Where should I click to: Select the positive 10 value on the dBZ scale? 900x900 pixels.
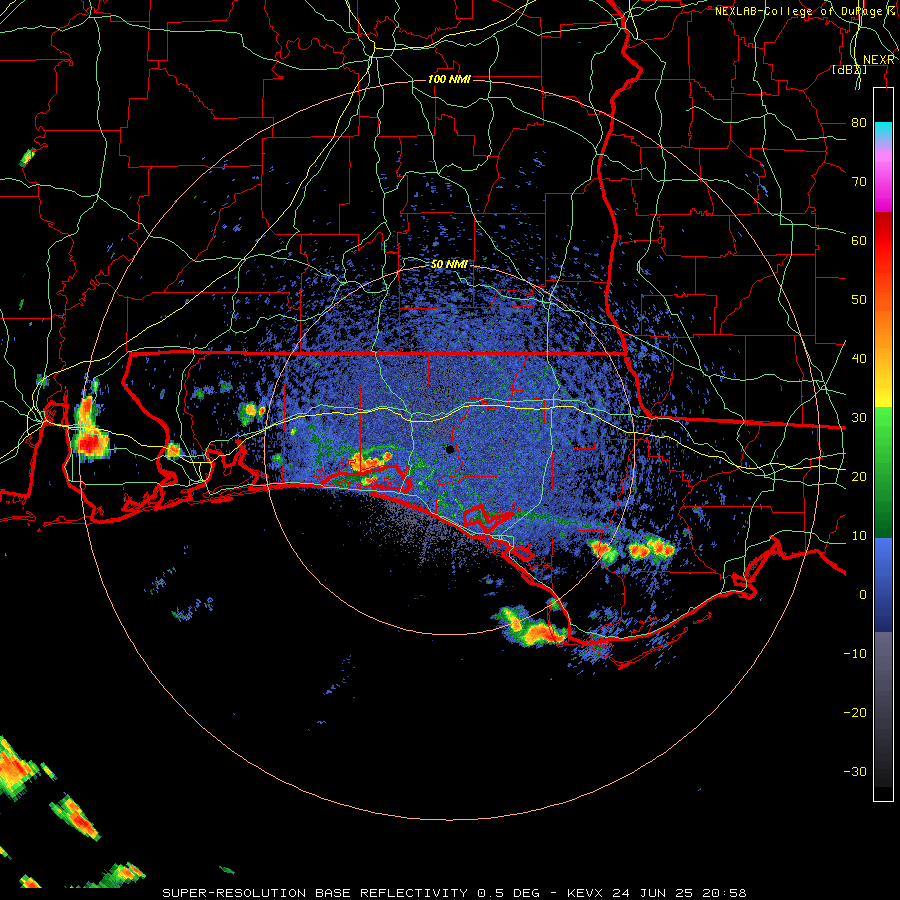click(859, 536)
